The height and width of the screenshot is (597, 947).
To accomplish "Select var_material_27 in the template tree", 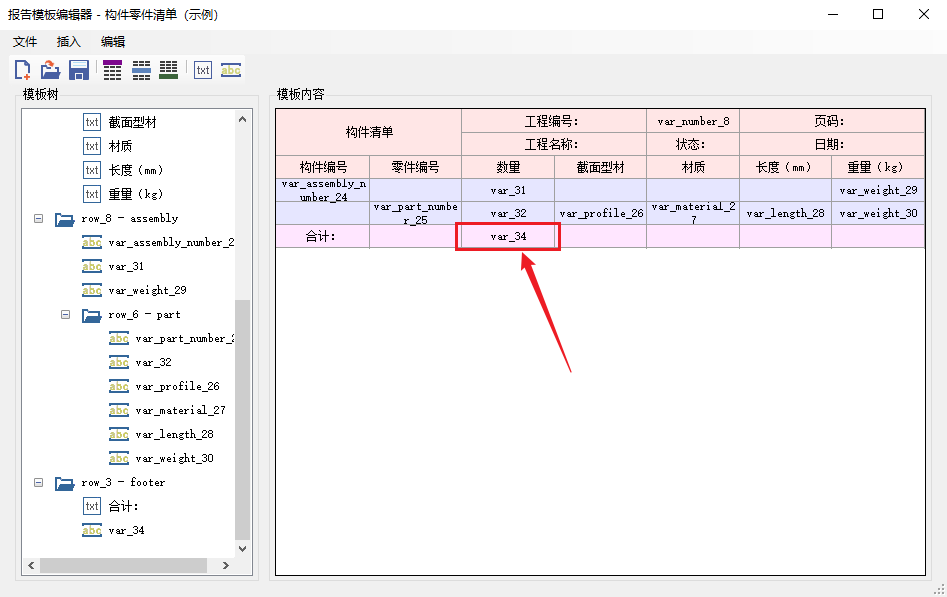I will click(181, 411).
